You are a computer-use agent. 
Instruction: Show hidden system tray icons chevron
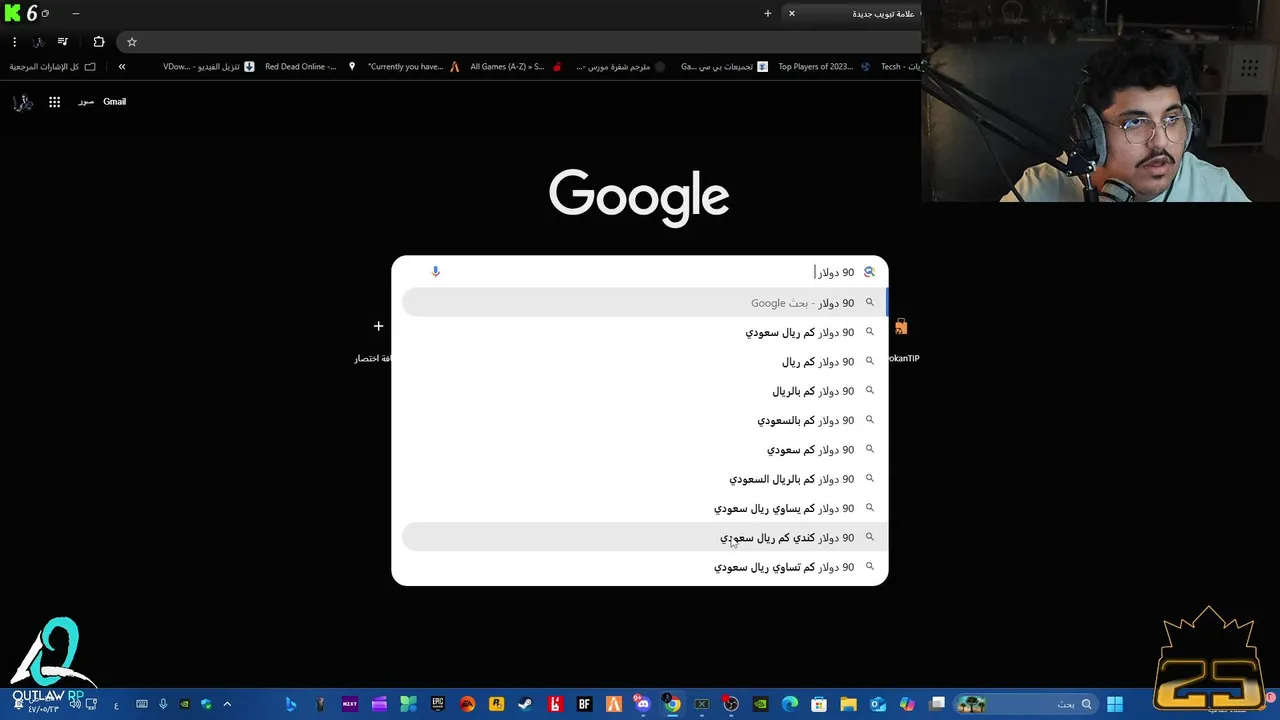[x=227, y=704]
